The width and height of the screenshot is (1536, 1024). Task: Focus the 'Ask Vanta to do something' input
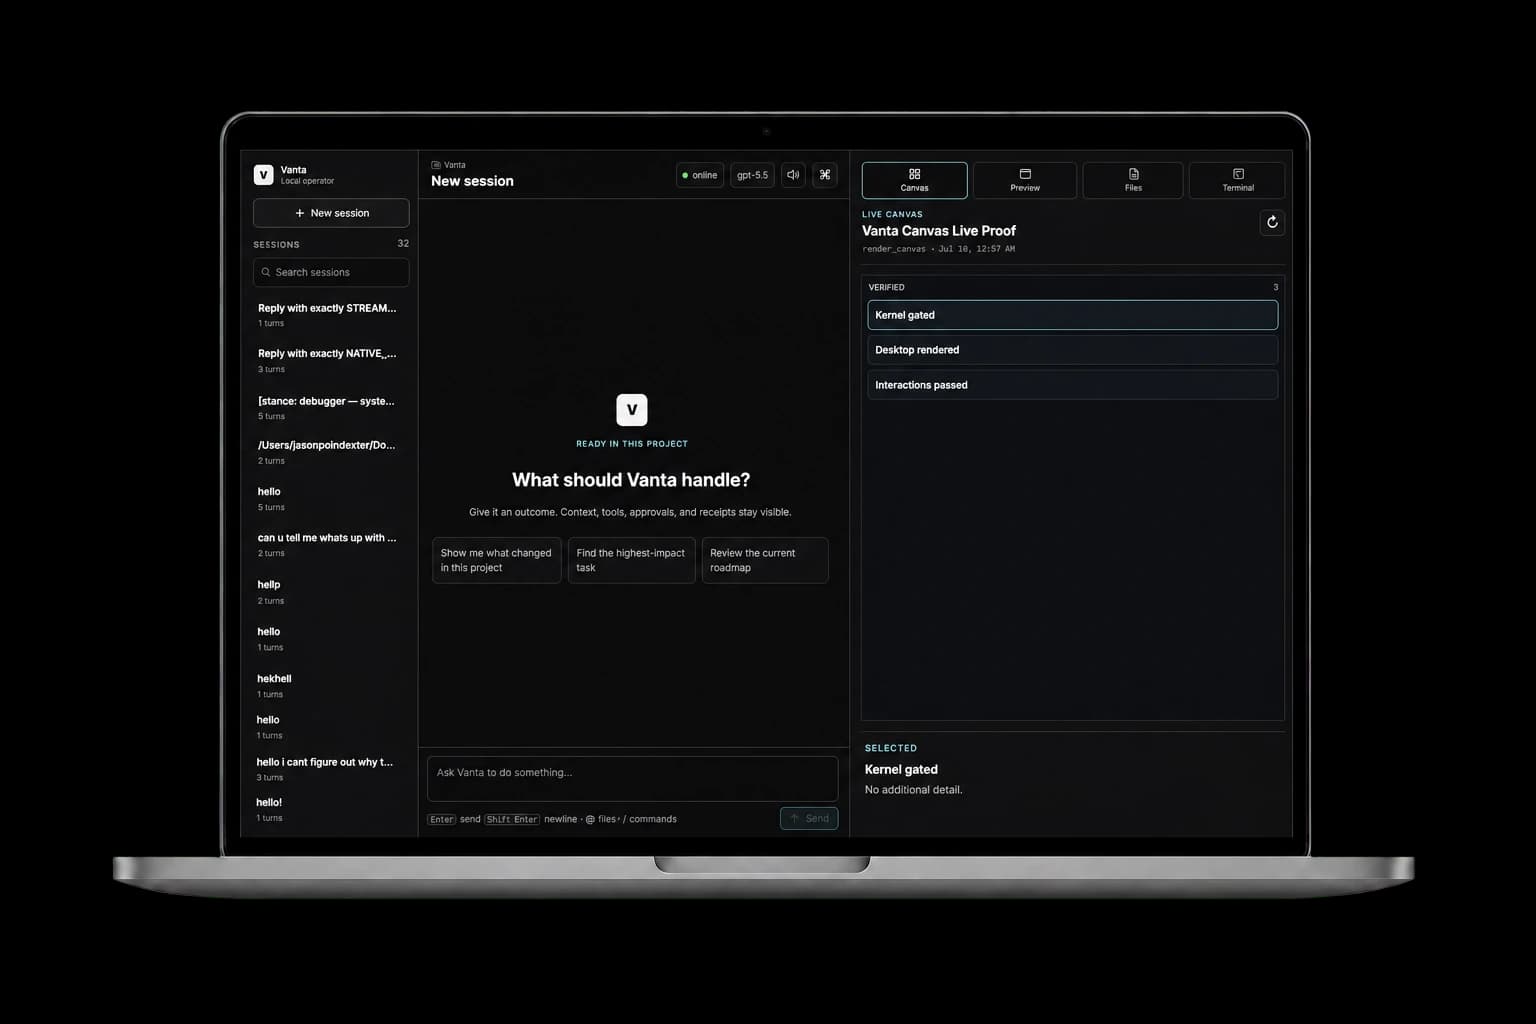click(632, 778)
